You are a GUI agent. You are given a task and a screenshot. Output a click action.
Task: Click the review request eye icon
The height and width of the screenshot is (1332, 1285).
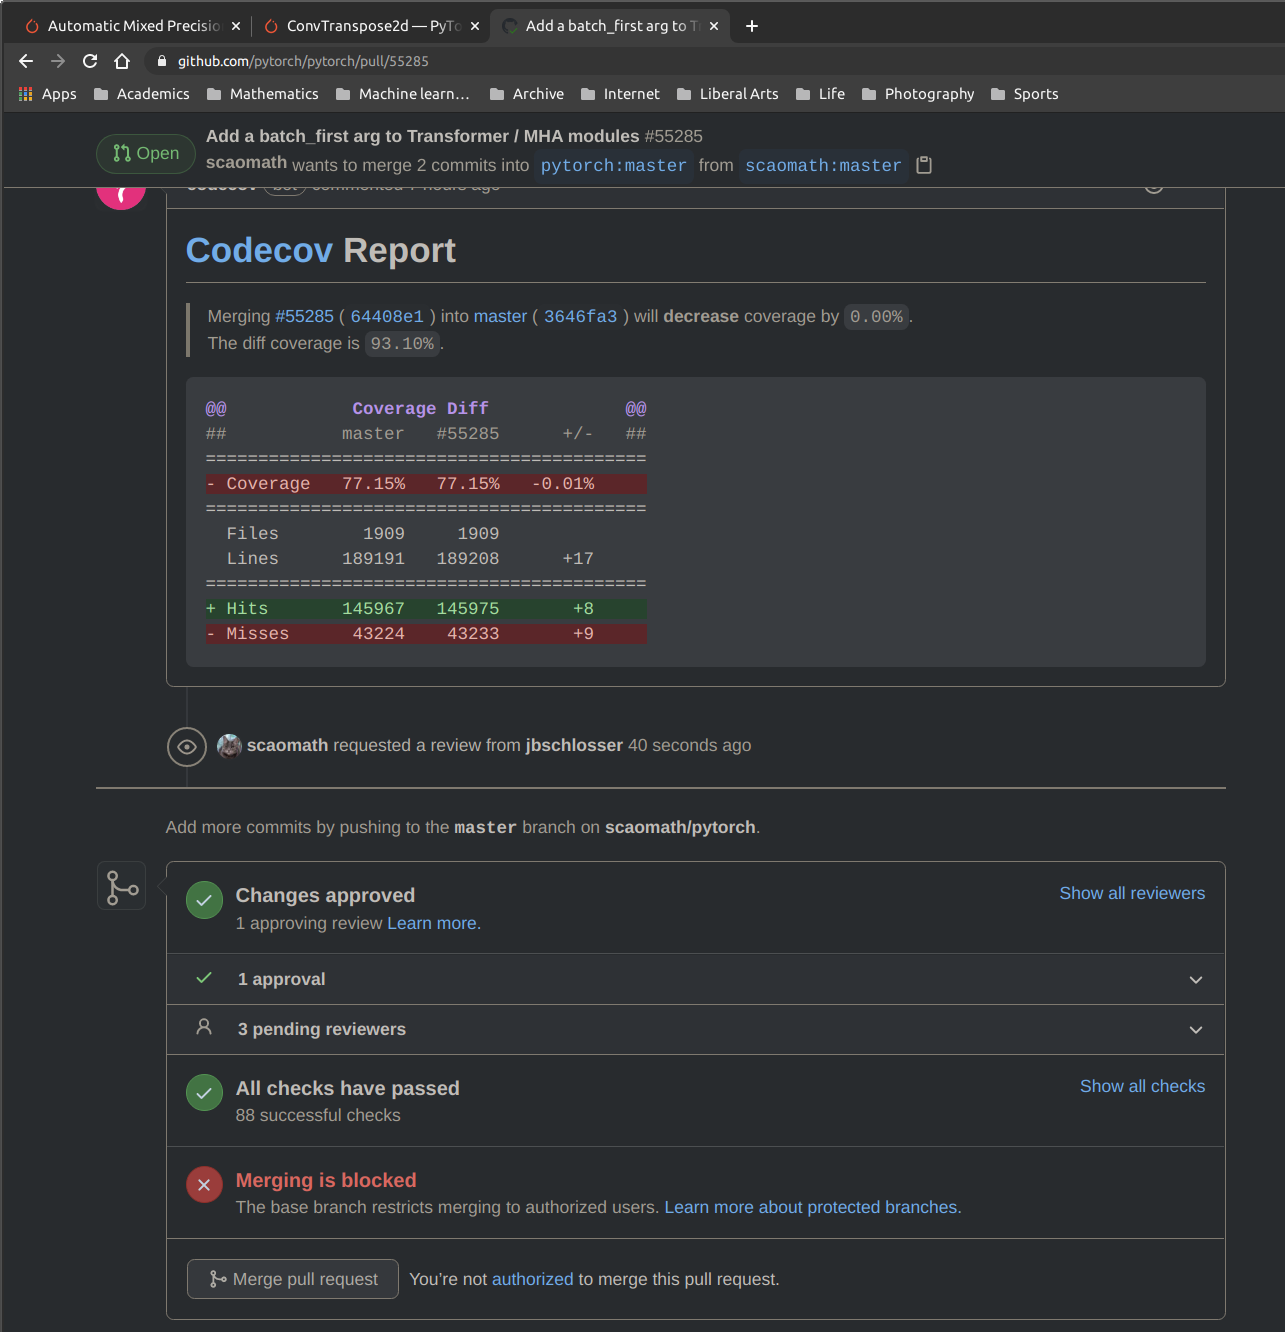187,747
